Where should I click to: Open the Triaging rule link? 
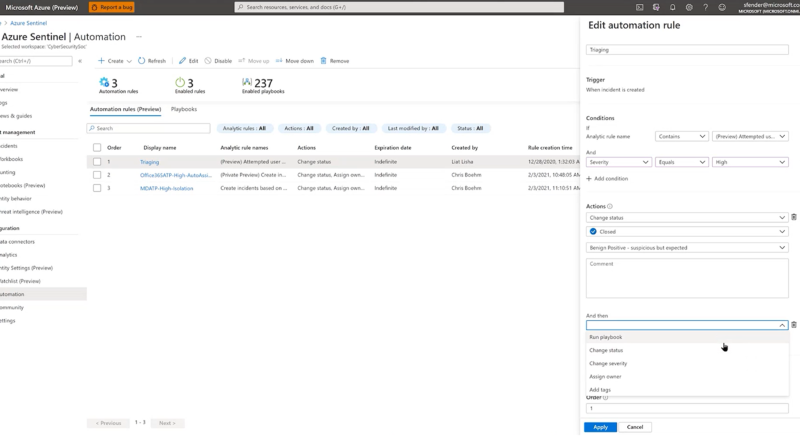149,162
